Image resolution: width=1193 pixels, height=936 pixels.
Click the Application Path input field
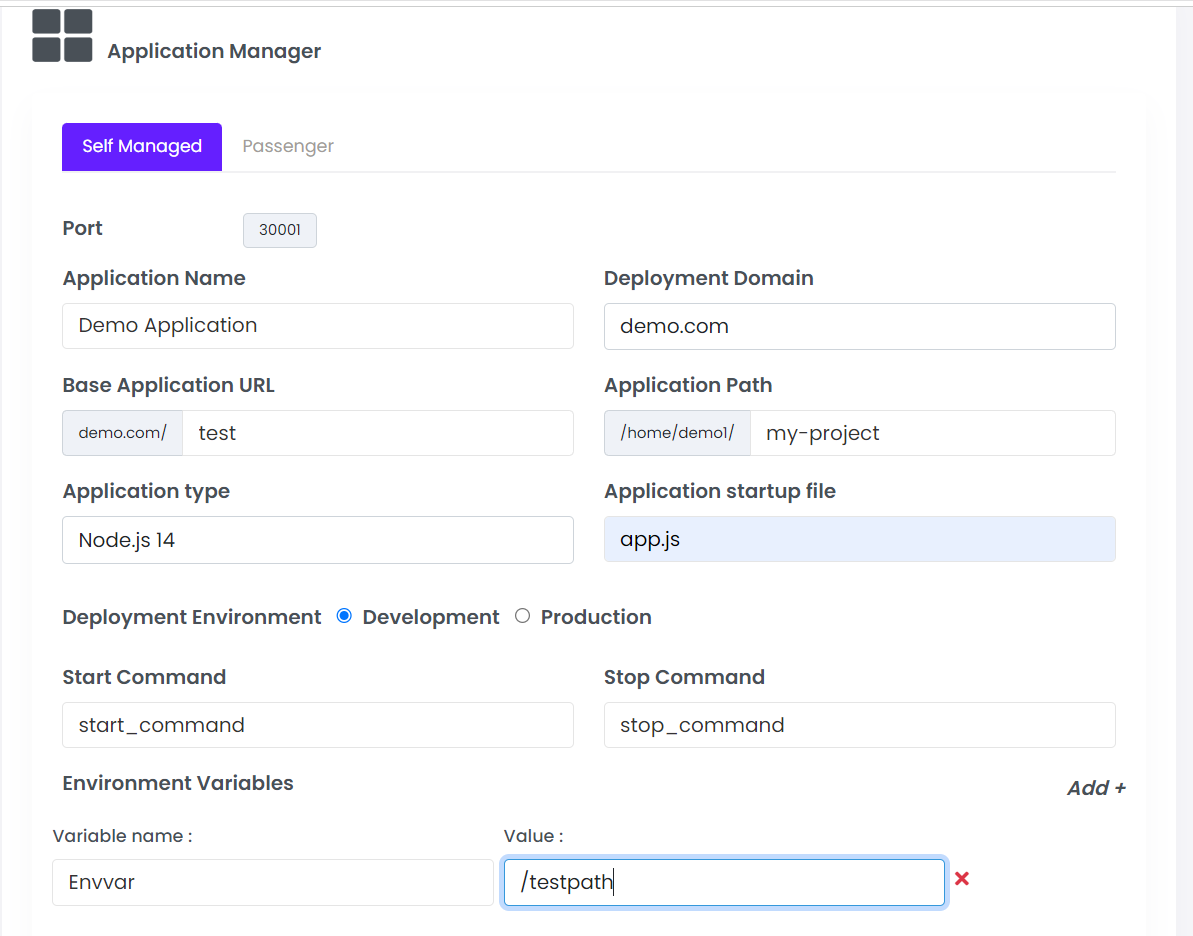click(x=932, y=433)
